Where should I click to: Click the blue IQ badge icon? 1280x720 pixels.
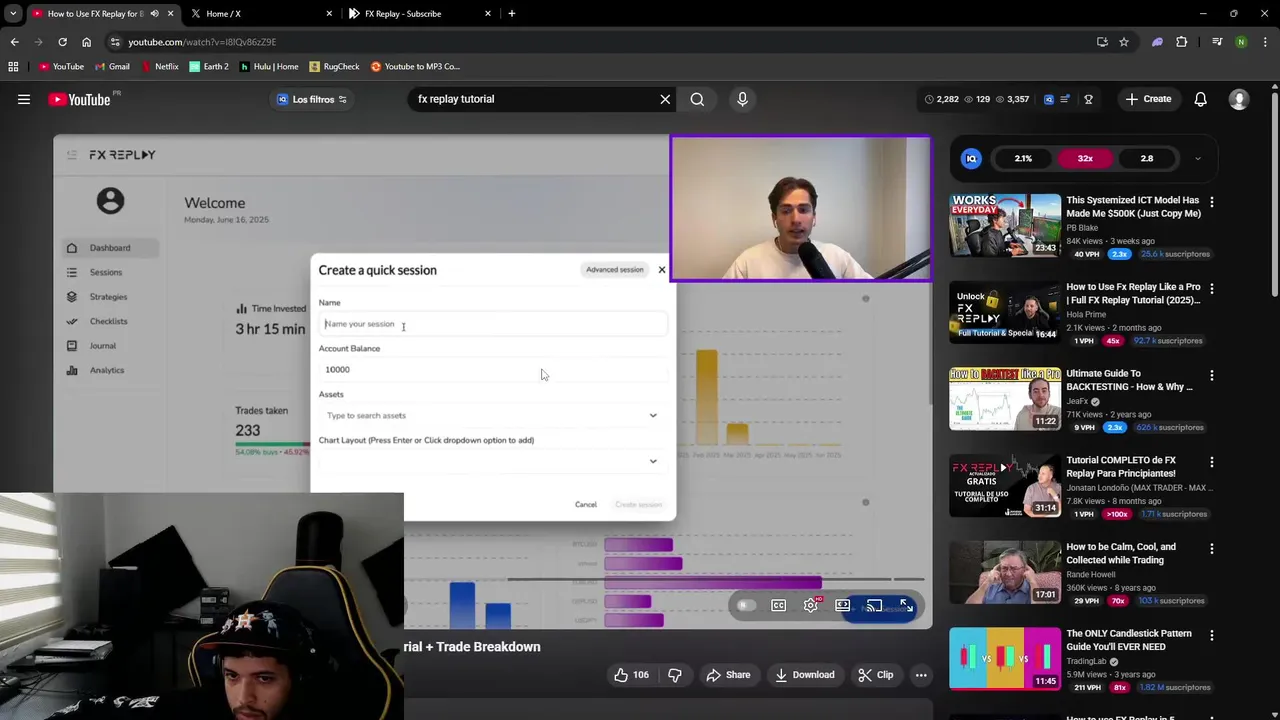point(971,158)
